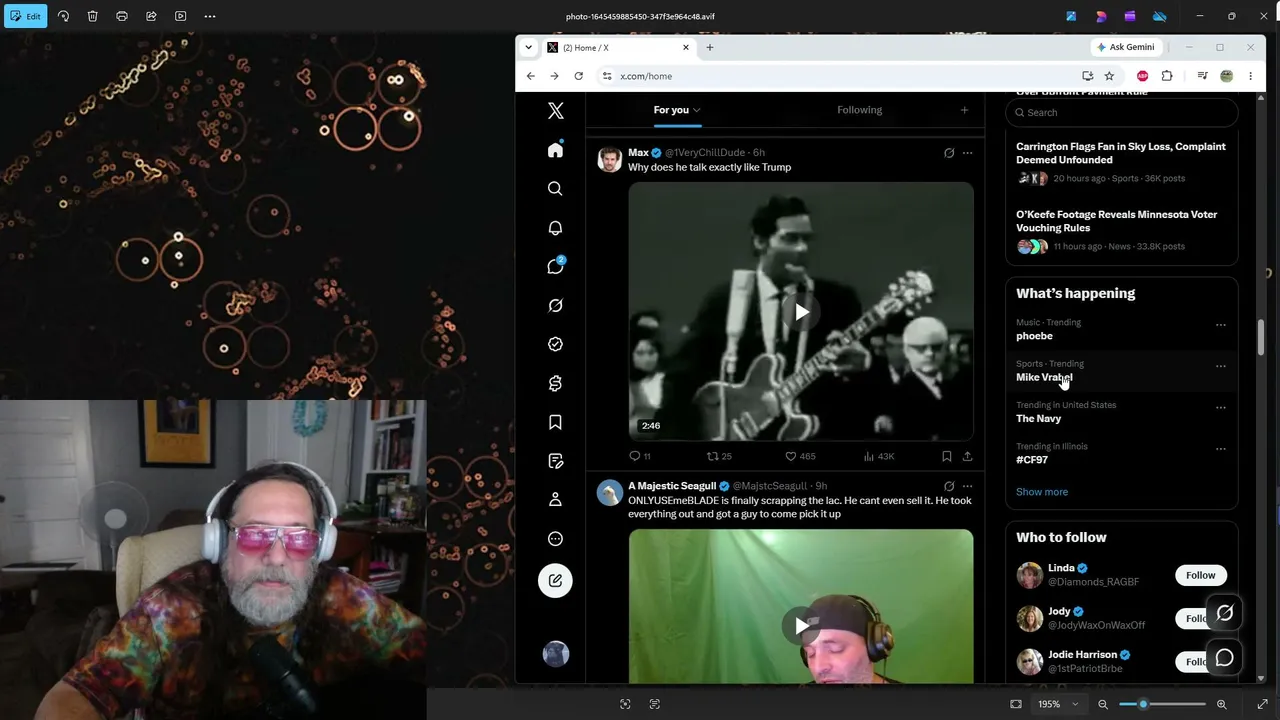Print the photo from Photos toolbar
Screen dimensions: 1280x720
click(122, 16)
